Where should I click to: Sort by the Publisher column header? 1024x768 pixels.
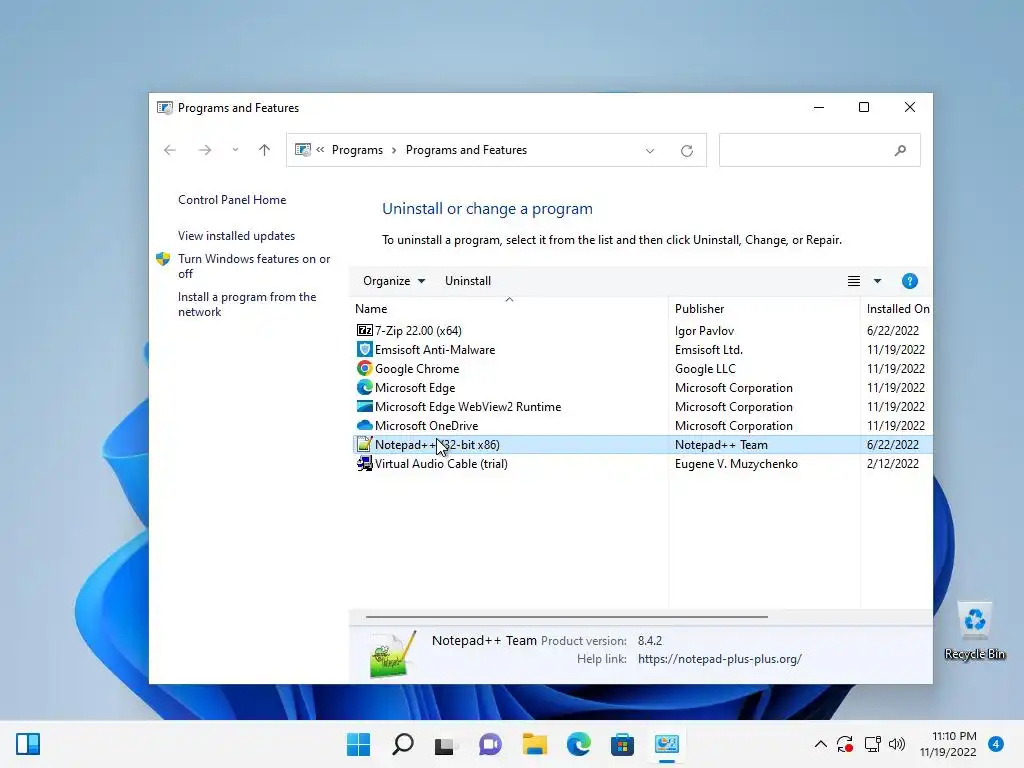(764, 309)
